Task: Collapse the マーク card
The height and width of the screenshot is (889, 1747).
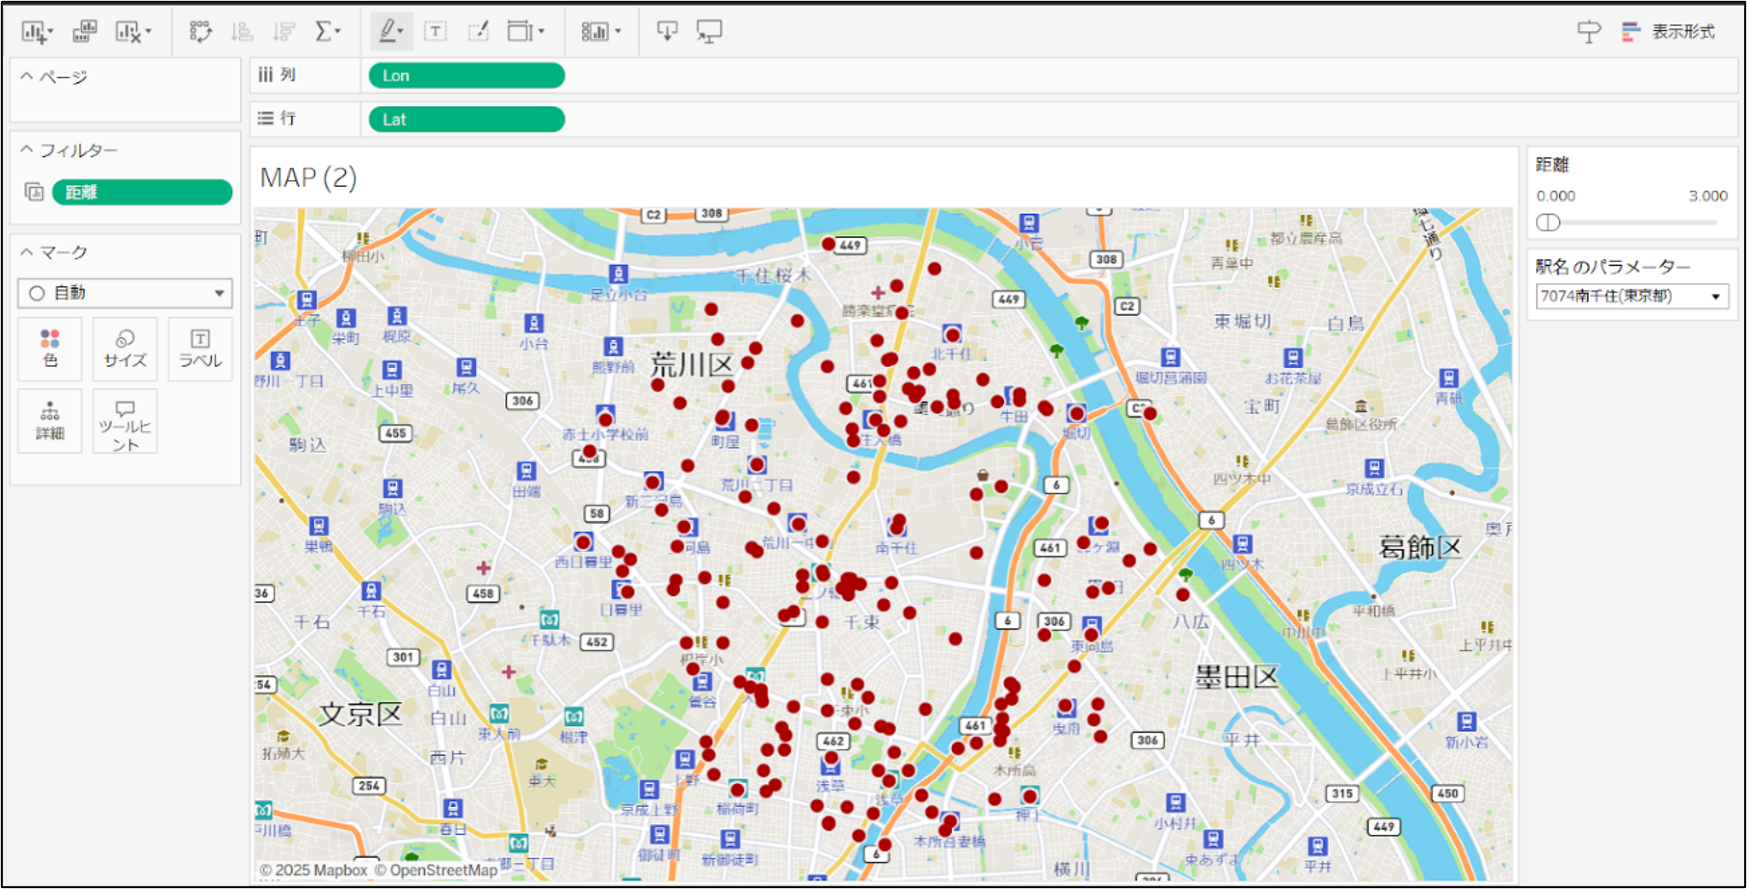Action: (x=27, y=252)
